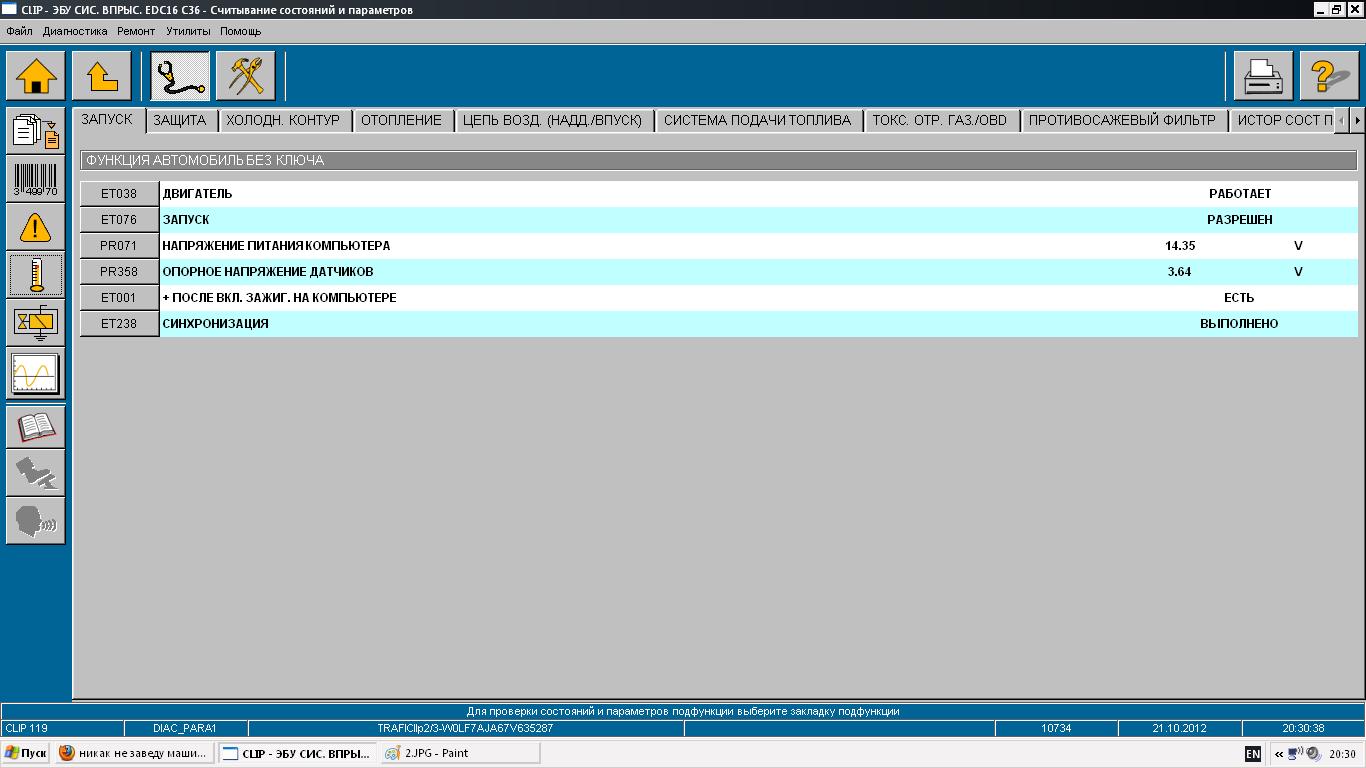Switch to ТОКС. ОТР. ГАЗ./OBD tab

[940, 120]
